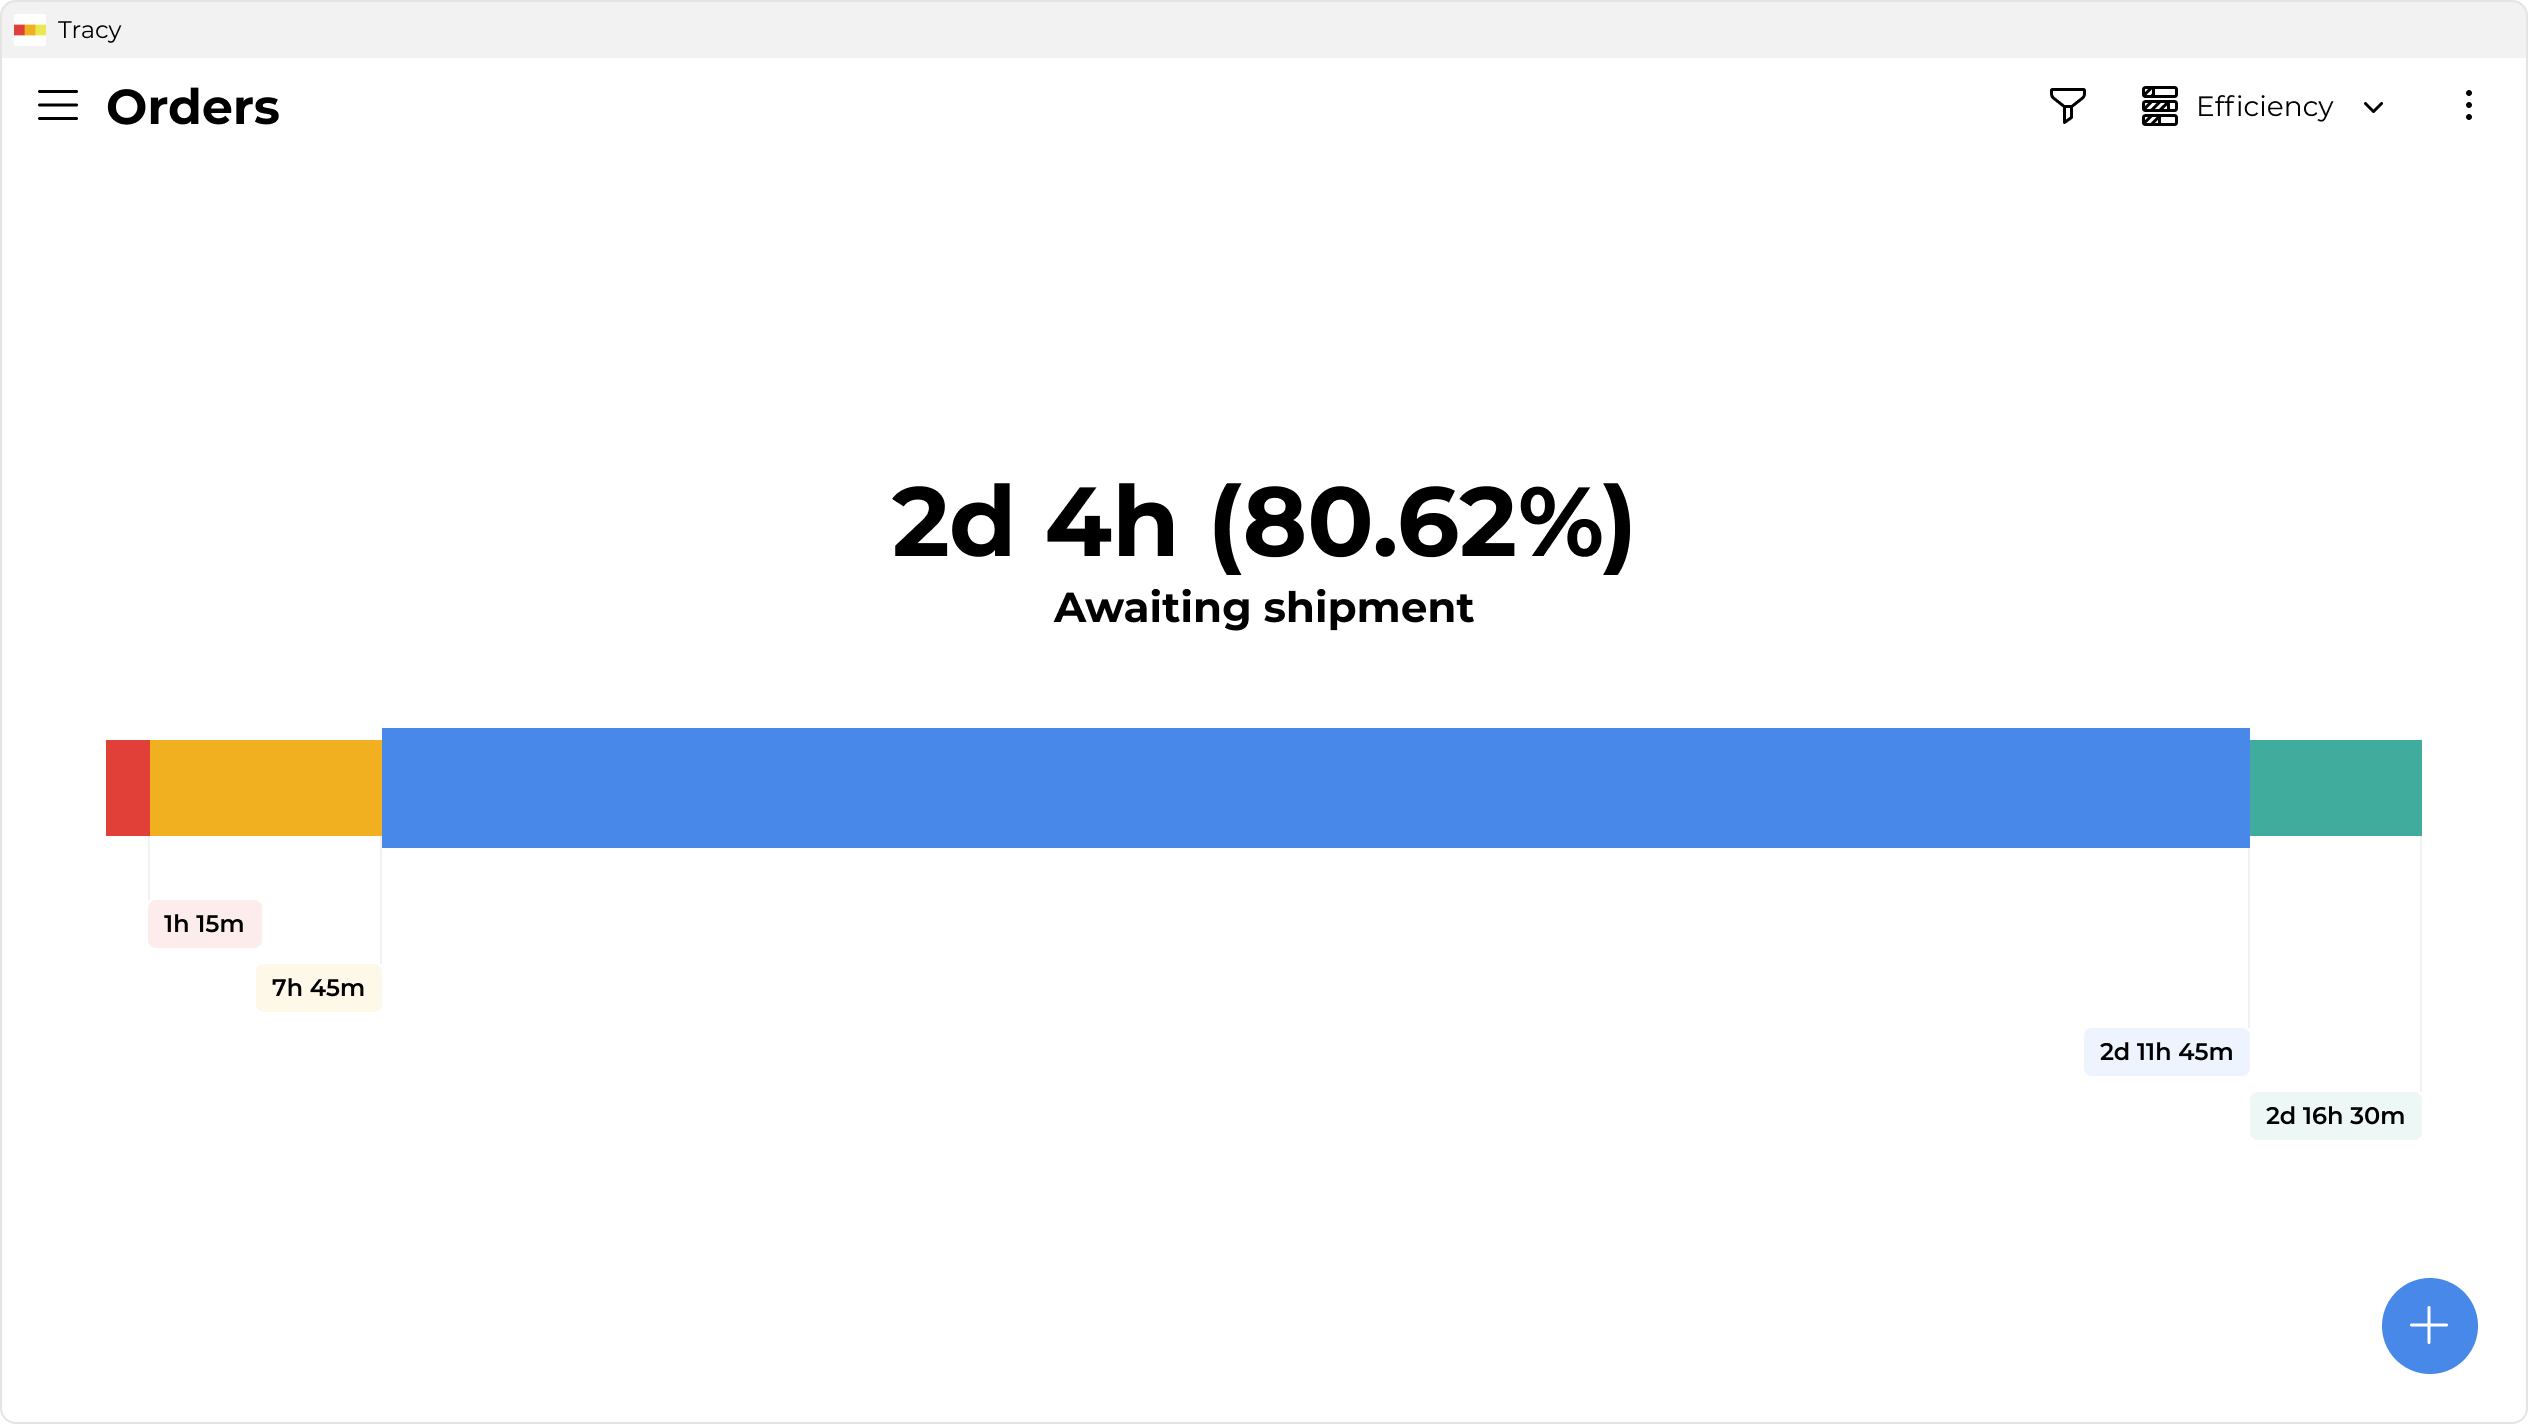Screen dimensions: 2528x1424
Task: Click the 7h 45m time label
Action: coord(318,988)
